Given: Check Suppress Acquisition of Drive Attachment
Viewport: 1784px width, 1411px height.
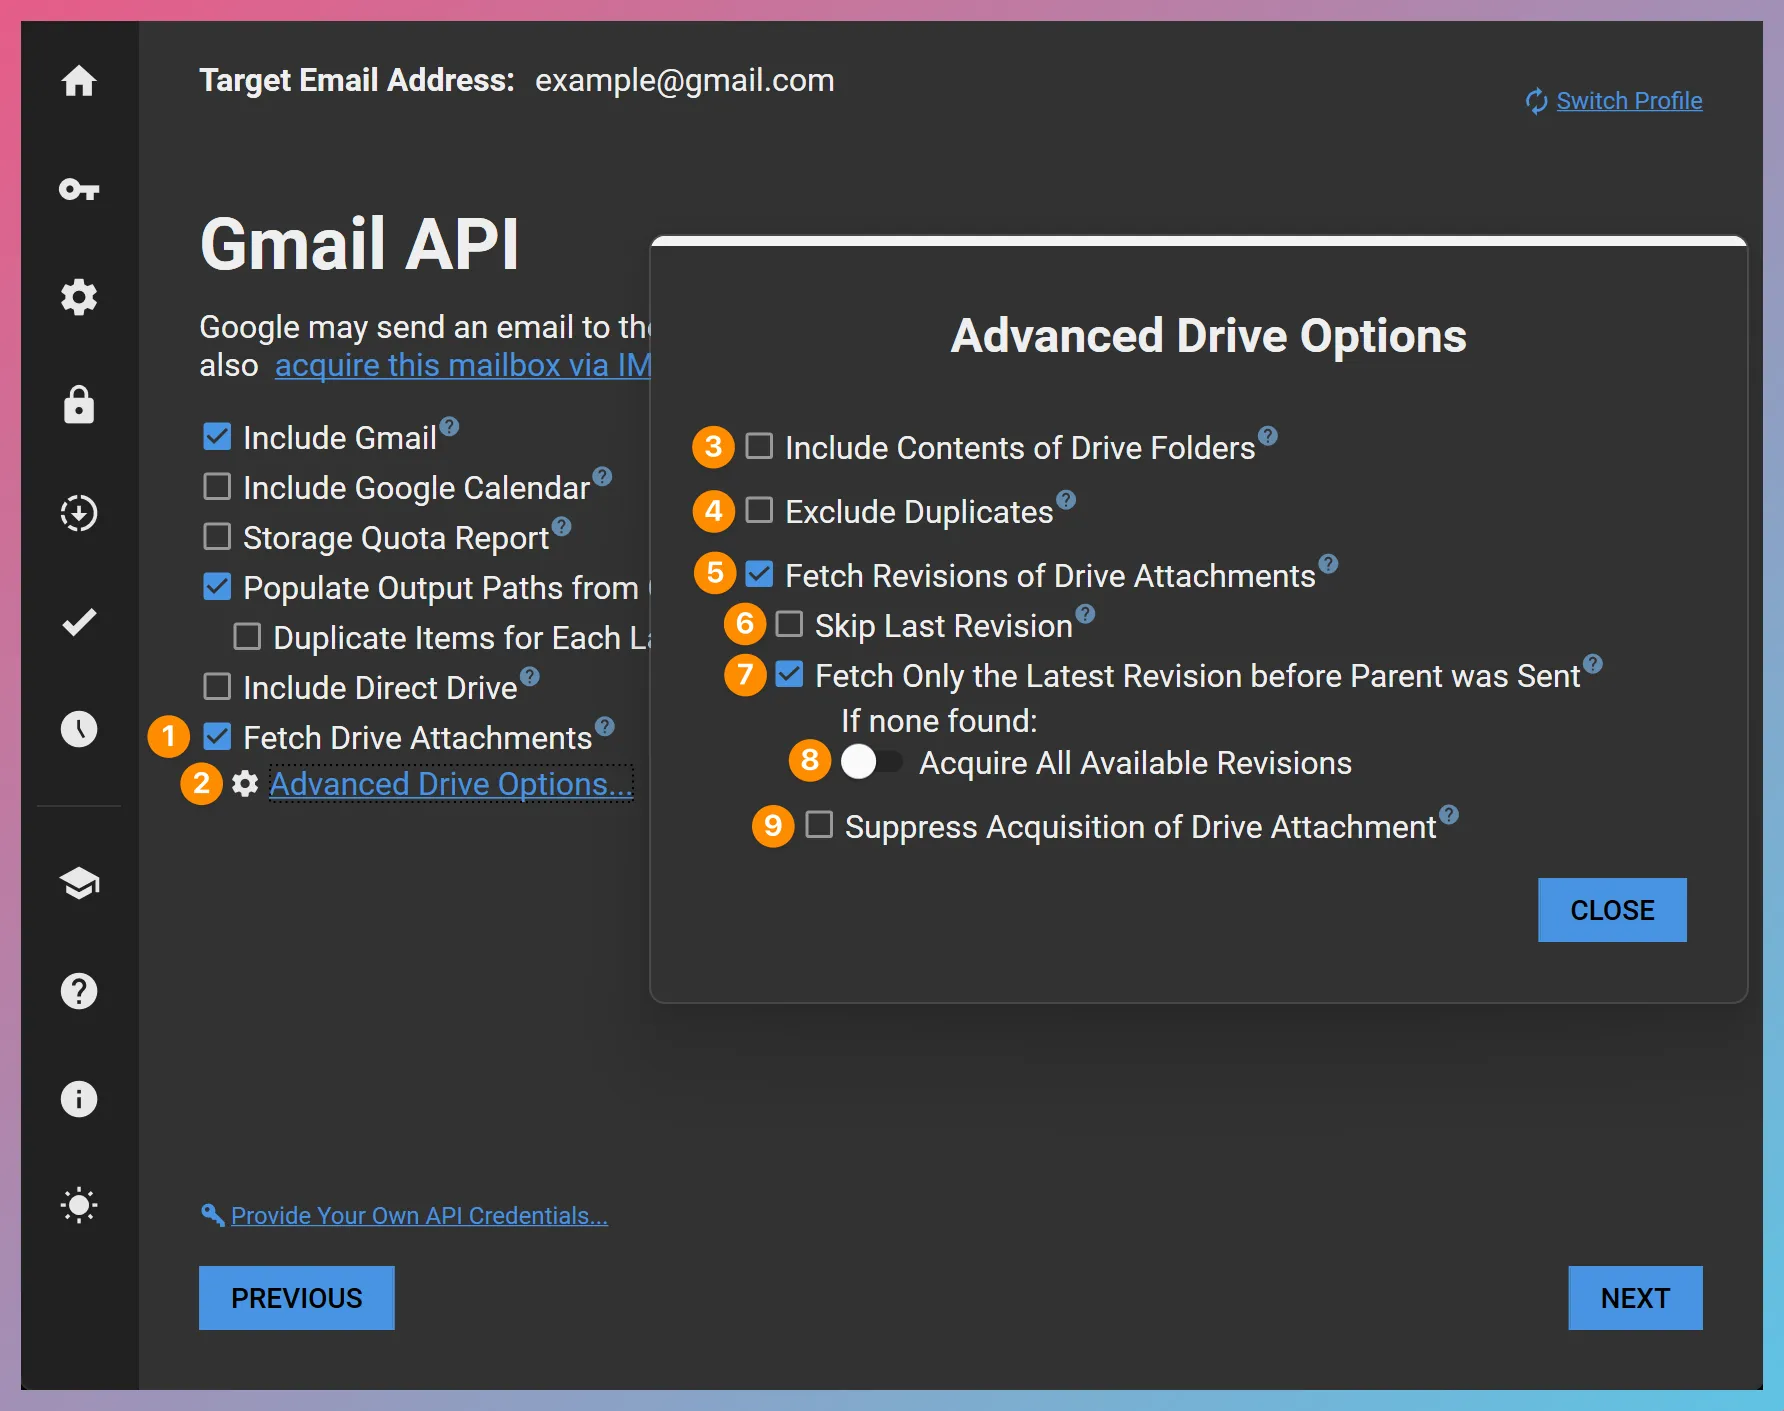Looking at the screenshot, I should pyautogui.click(x=819, y=824).
